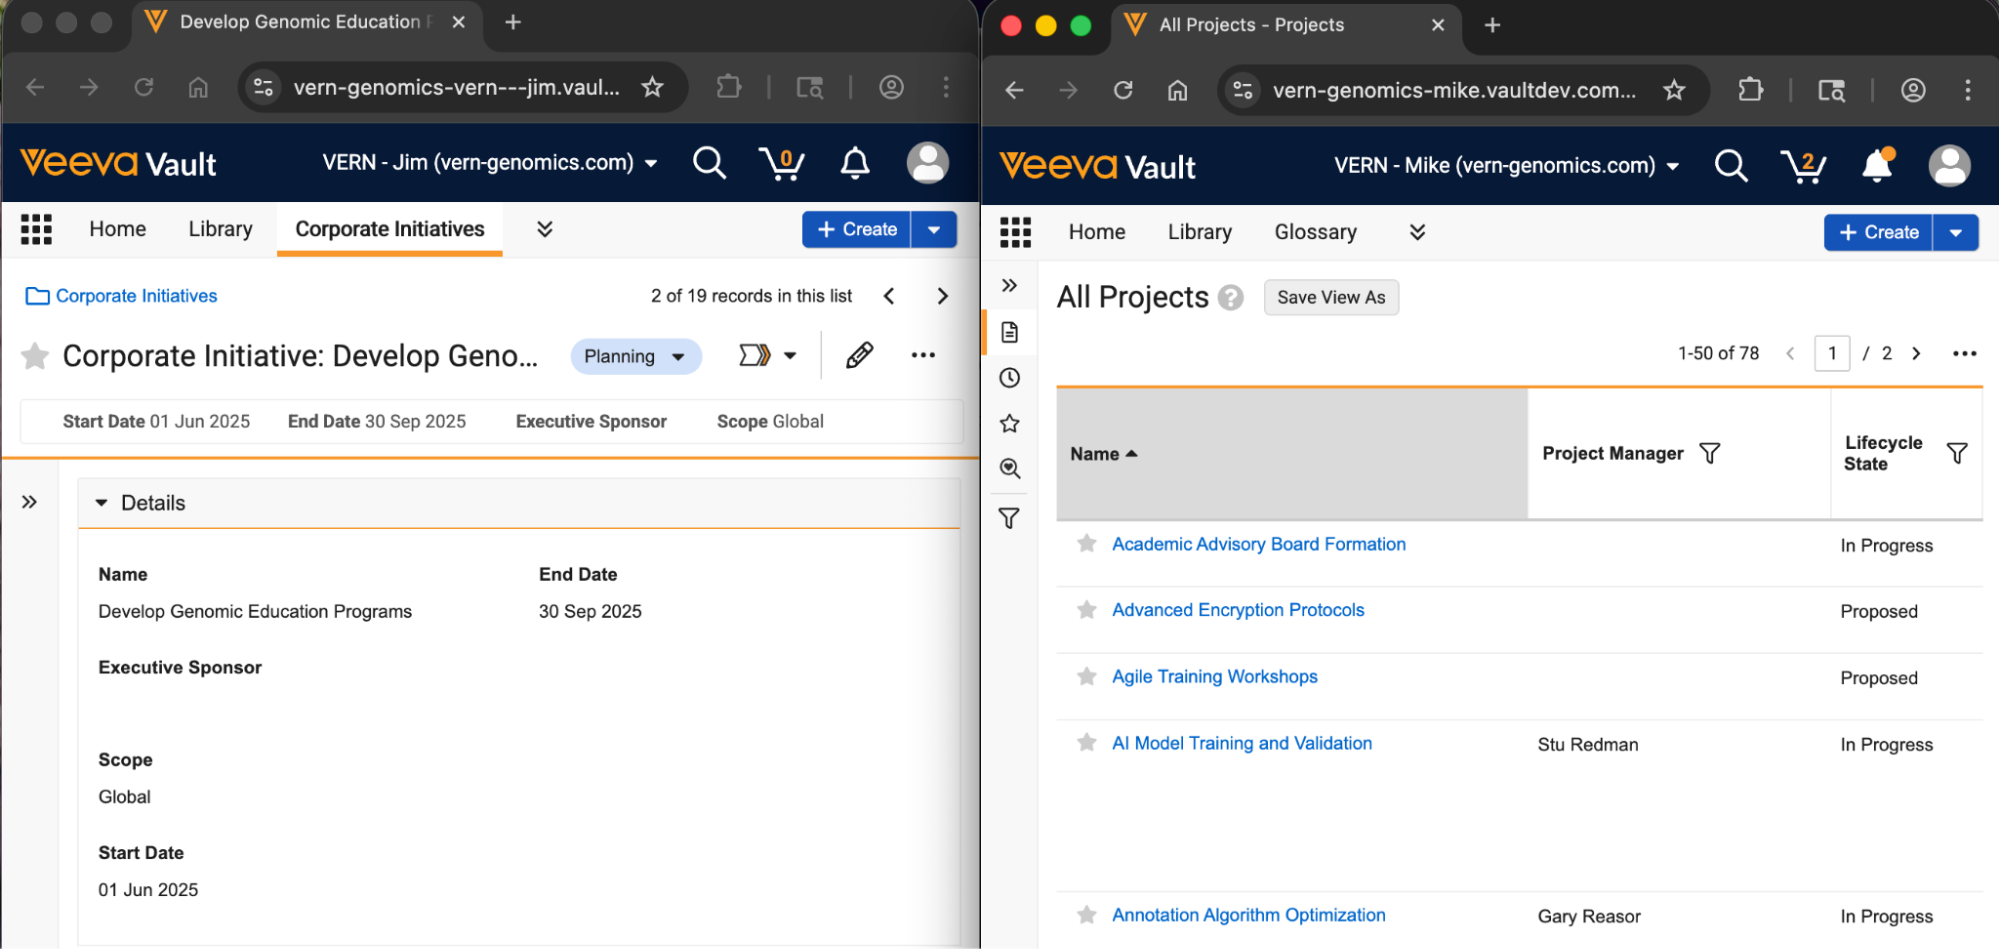Star the Agile Training Workshops project

[1086, 677]
